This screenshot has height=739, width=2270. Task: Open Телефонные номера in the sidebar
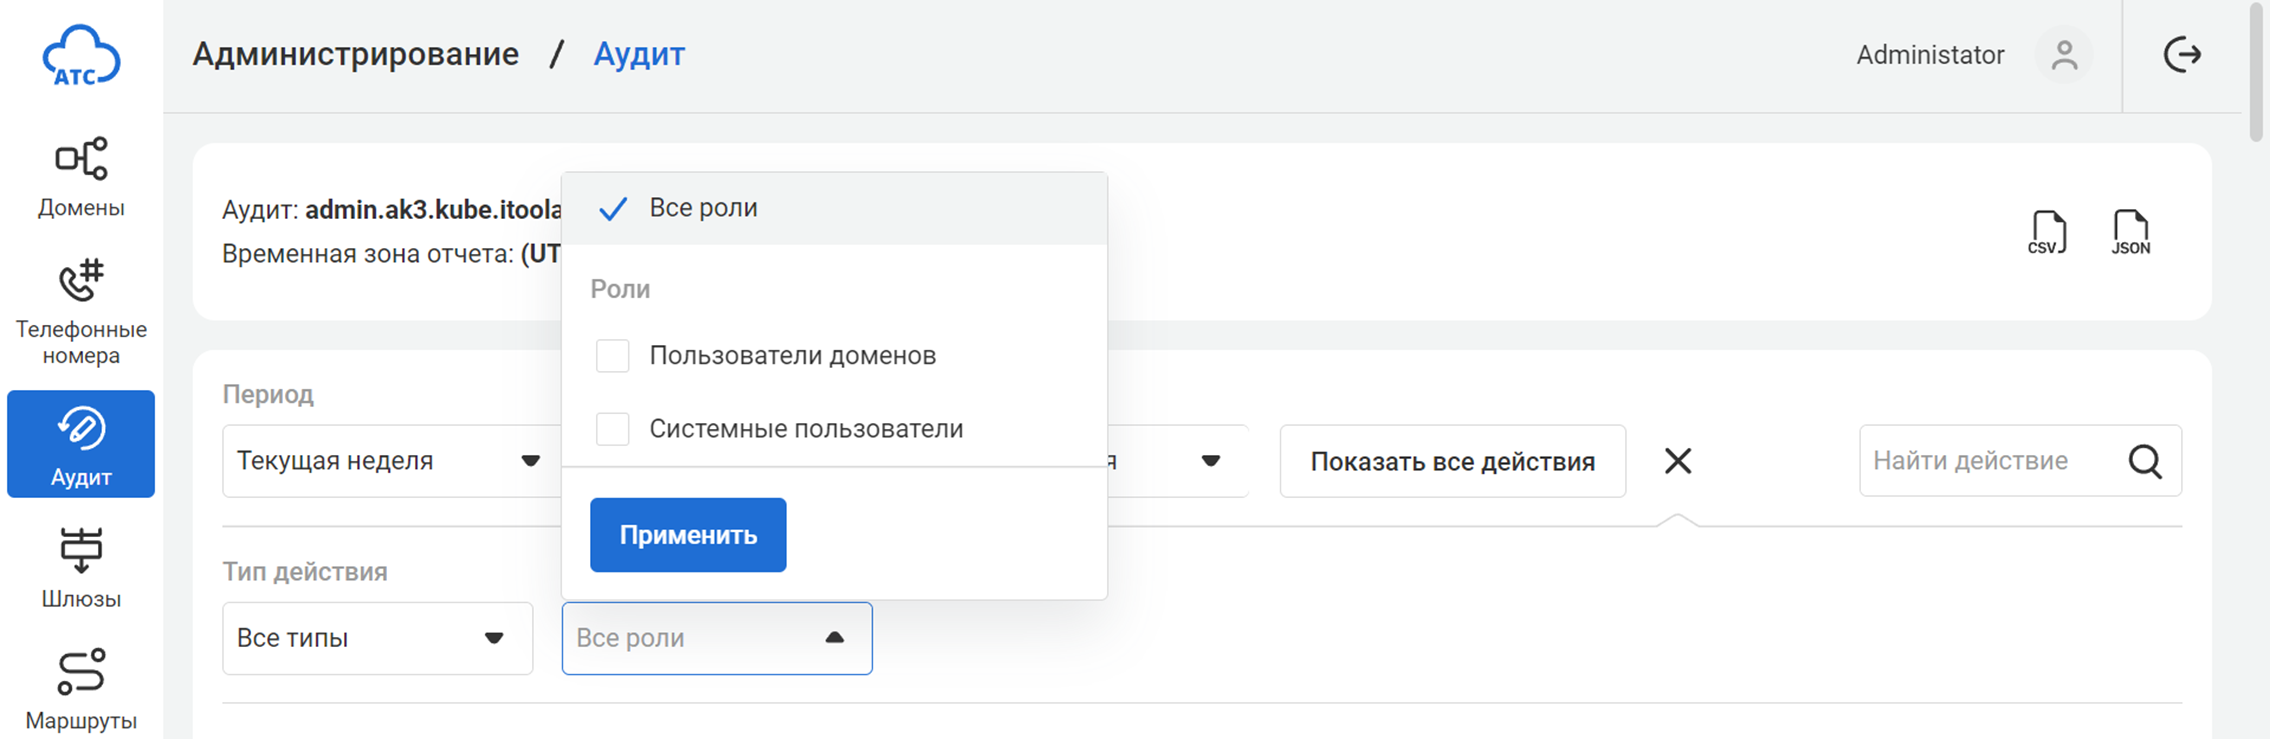click(81, 312)
